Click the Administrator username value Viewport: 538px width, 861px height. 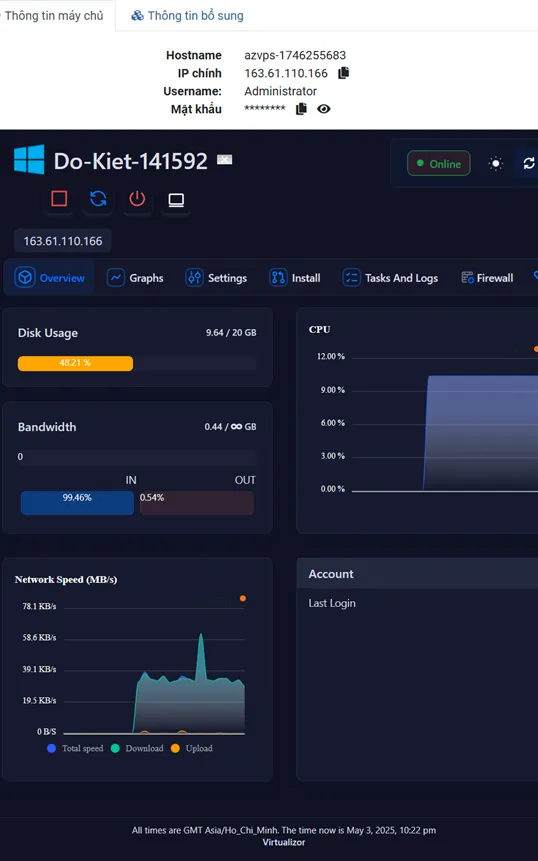[x=281, y=91]
